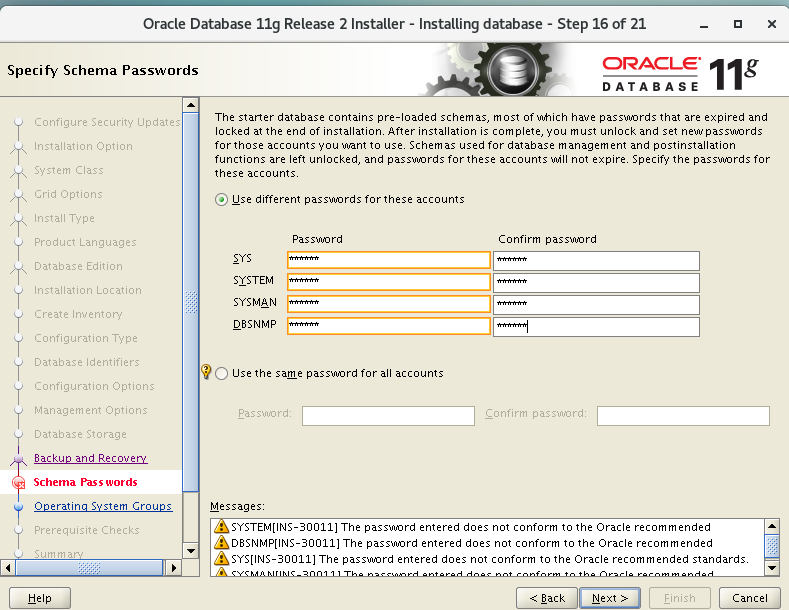Click the Database Identifiers step

point(87,362)
